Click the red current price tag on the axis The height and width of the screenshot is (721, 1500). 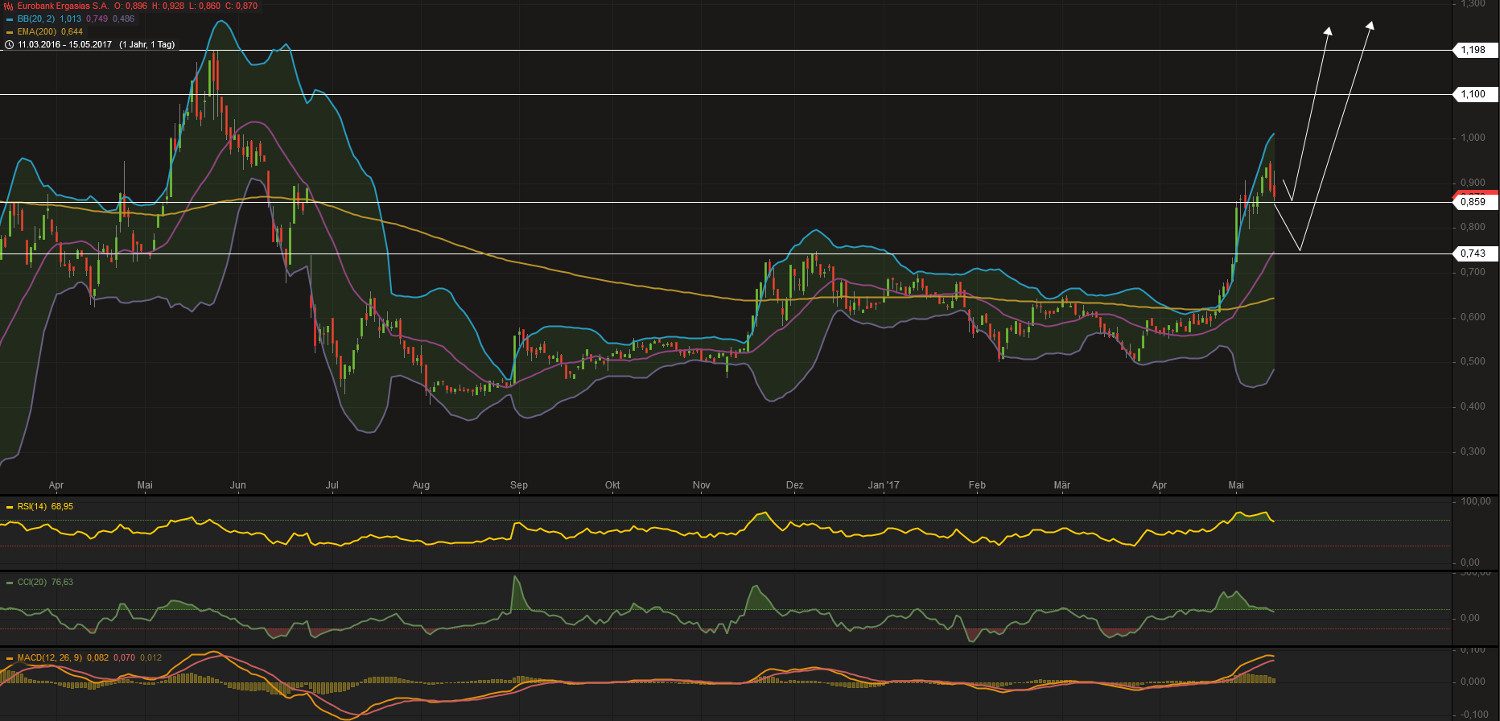coord(1477,192)
